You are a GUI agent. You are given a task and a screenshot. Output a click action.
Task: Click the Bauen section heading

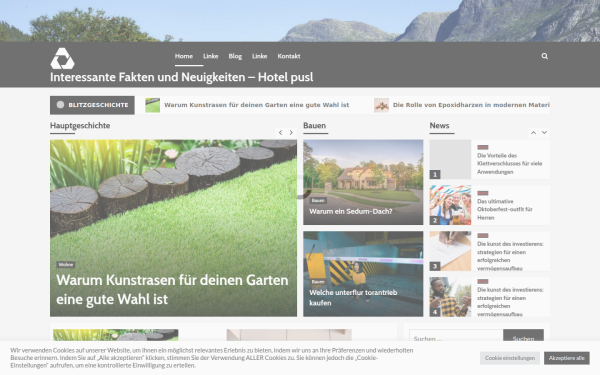315,126
